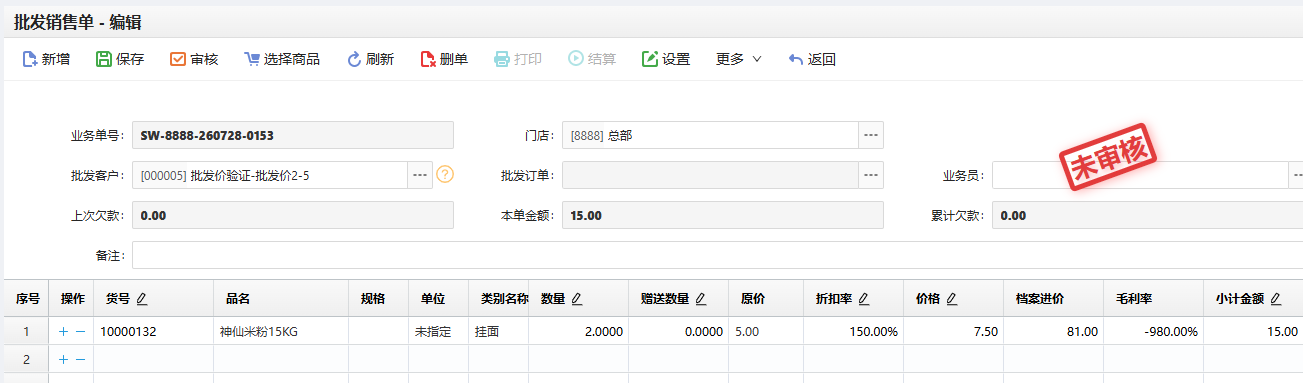Viewport: 1303px width, 383px height.
Task: Click cell 货号 10000132
Action: pos(154,331)
